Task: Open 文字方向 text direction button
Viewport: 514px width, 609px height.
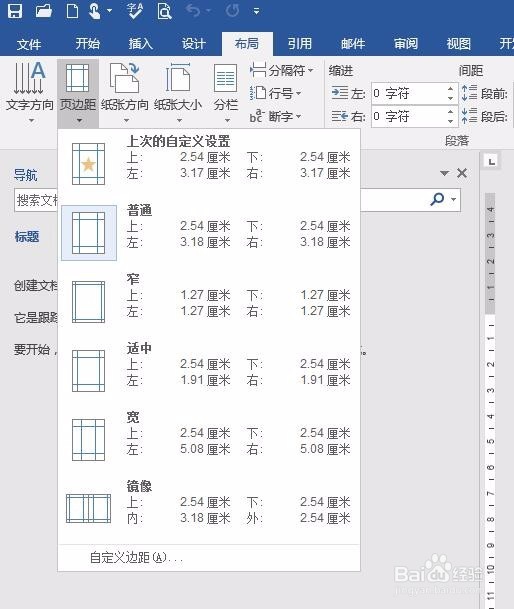Action: pyautogui.click(x=30, y=93)
